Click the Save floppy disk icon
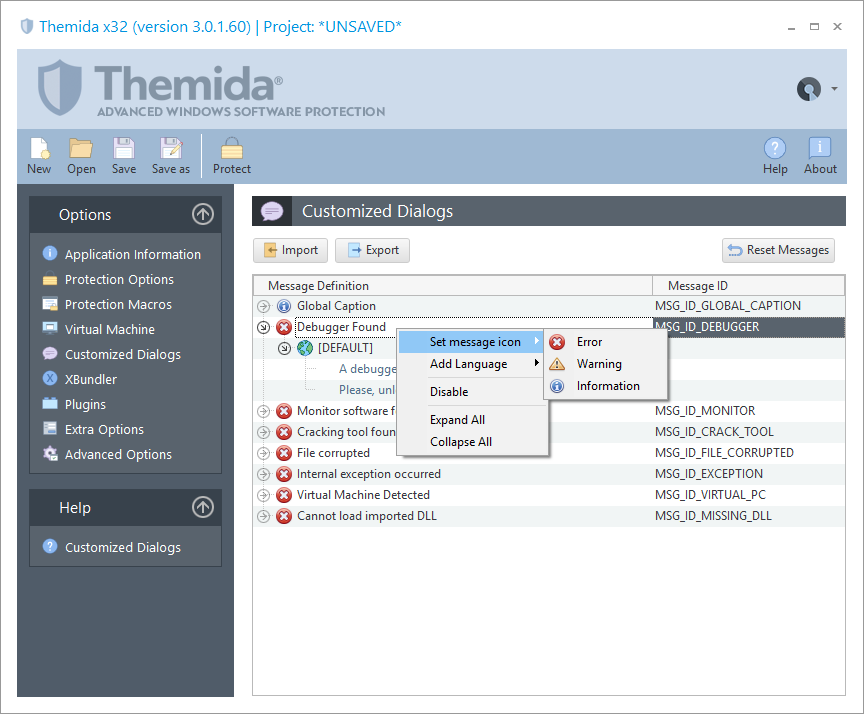Screen dimensions: 864x714 point(124,150)
